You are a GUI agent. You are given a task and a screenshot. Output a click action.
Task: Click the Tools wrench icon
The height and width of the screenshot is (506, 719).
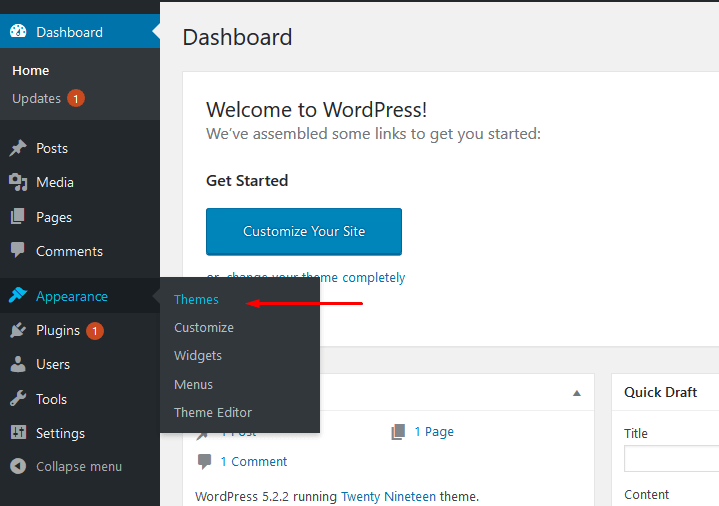click(x=18, y=399)
